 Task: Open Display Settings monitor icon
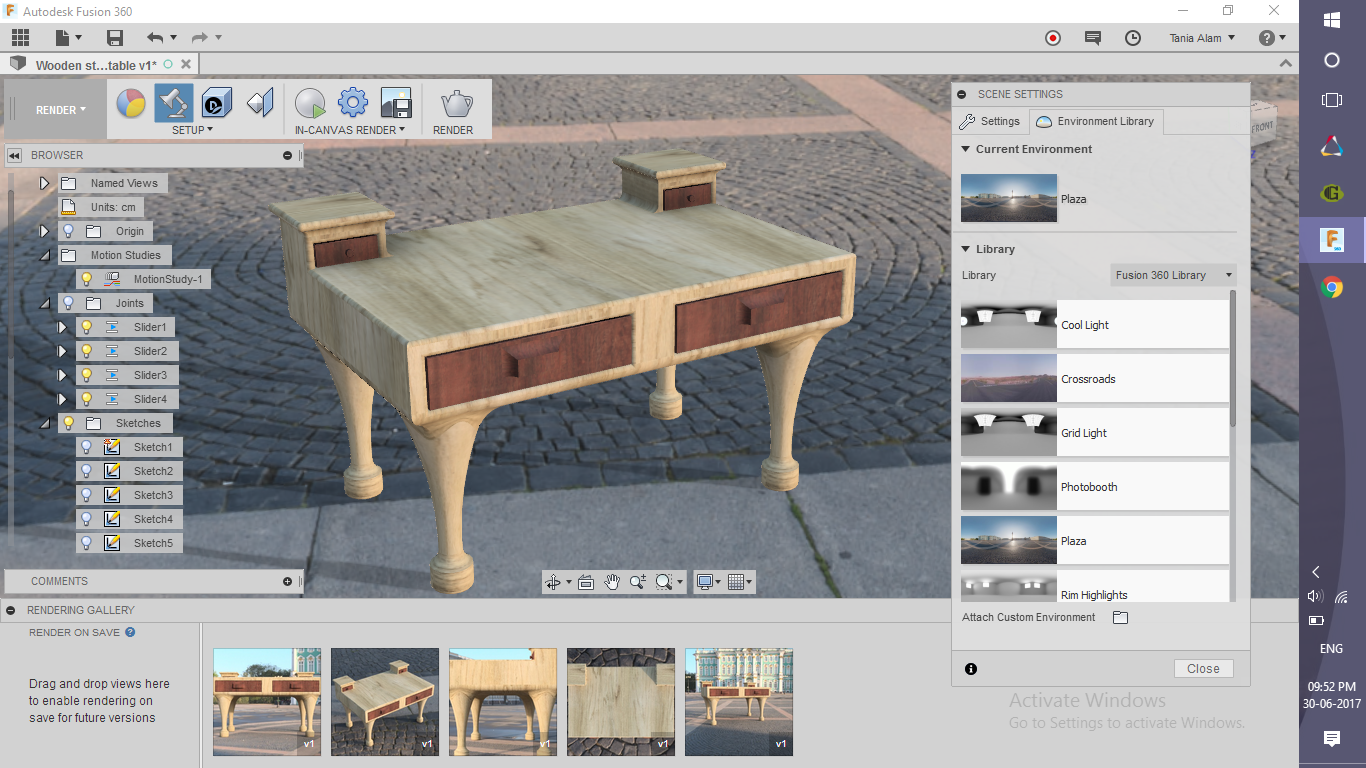click(705, 582)
